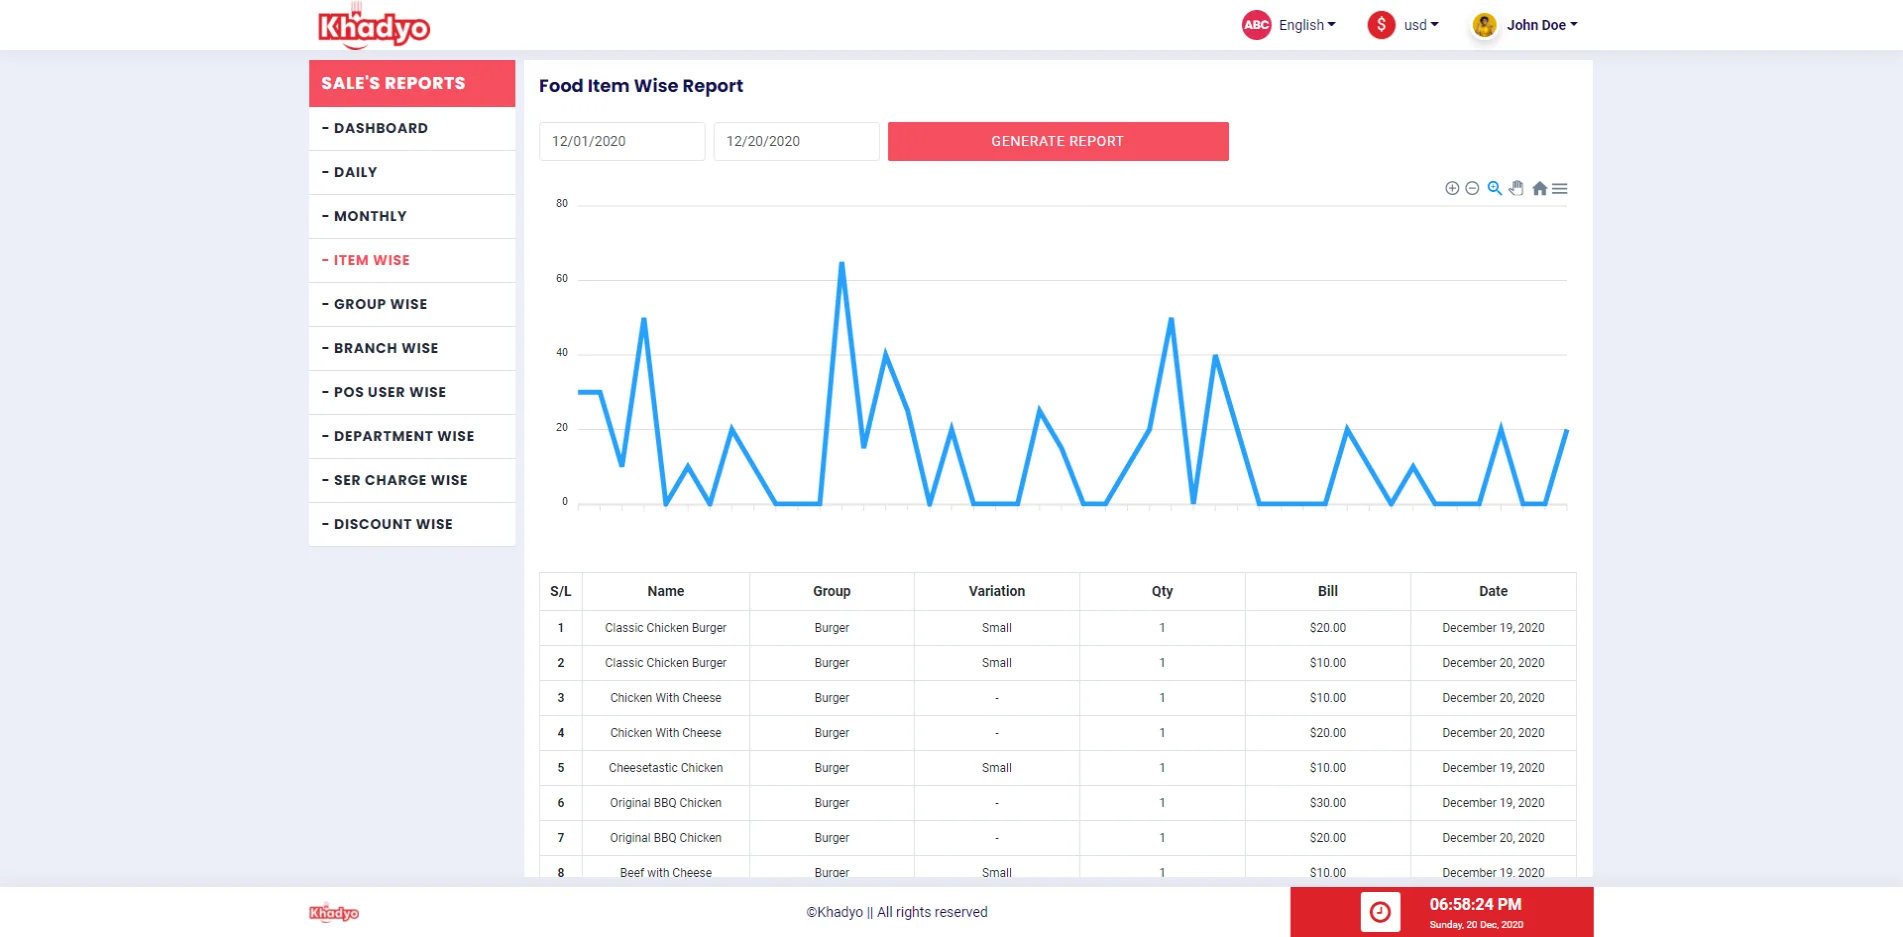
Task: Click the Generate Report button
Action: point(1058,141)
